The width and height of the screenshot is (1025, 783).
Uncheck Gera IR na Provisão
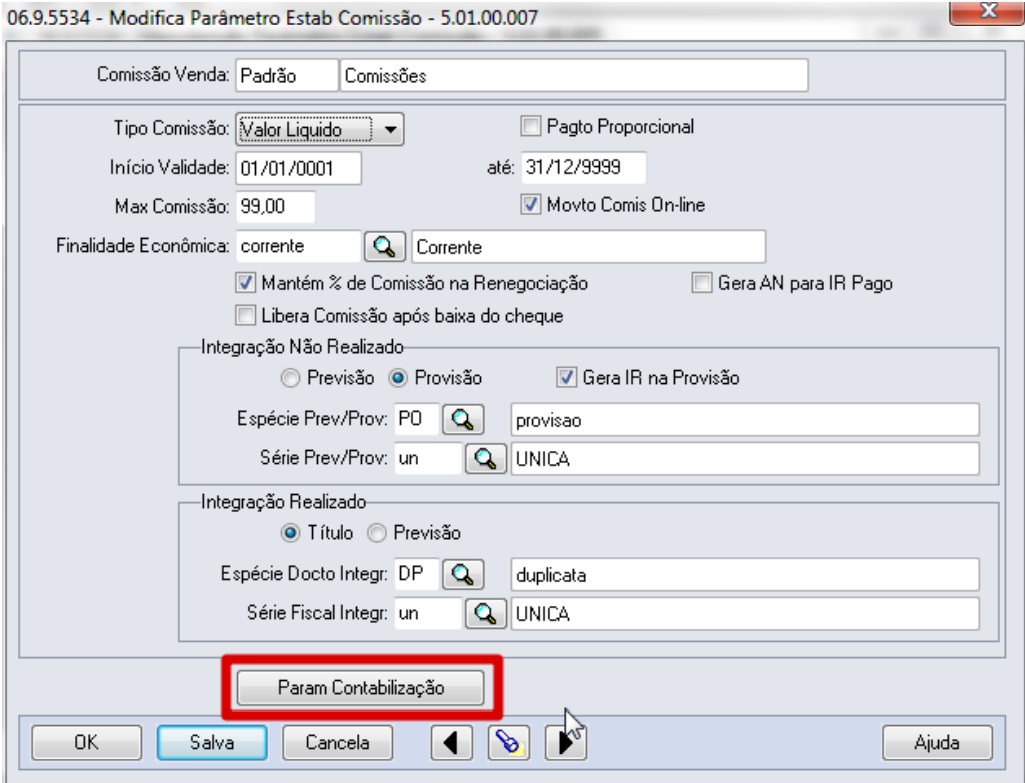click(x=566, y=377)
